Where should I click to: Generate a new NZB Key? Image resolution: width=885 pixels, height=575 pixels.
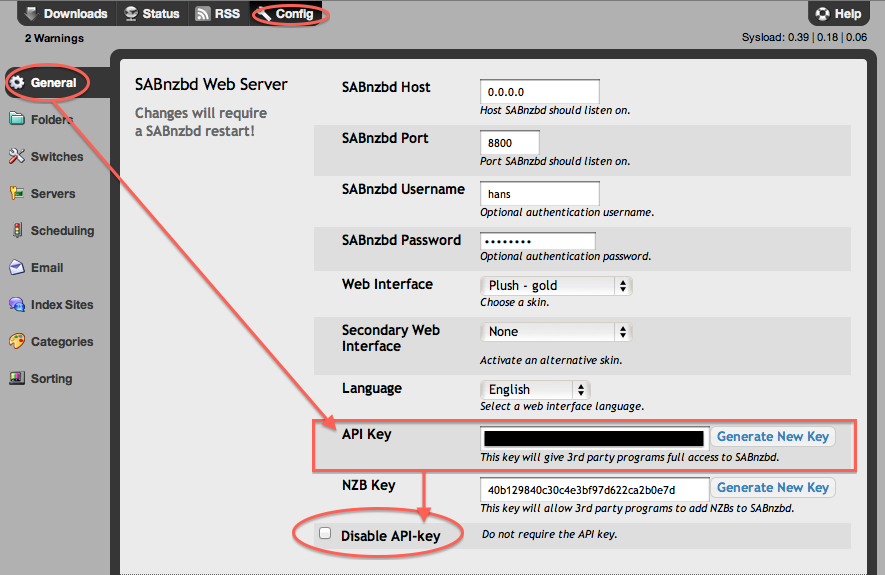point(773,488)
